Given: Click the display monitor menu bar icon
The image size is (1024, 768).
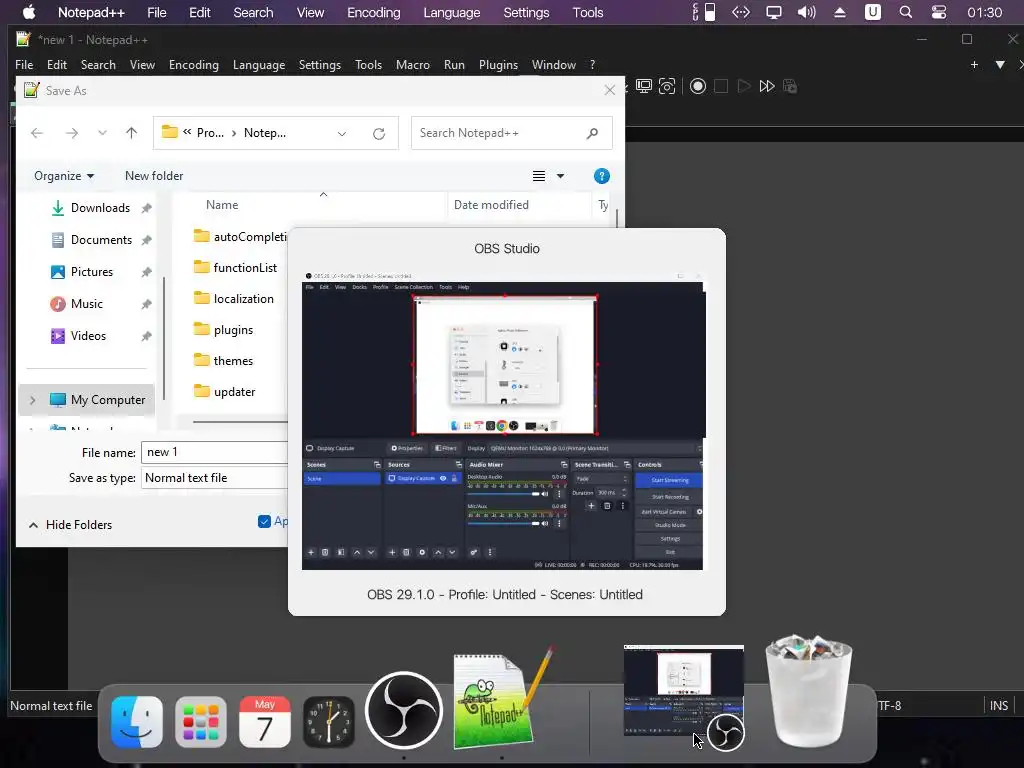Looking at the screenshot, I should (x=773, y=12).
